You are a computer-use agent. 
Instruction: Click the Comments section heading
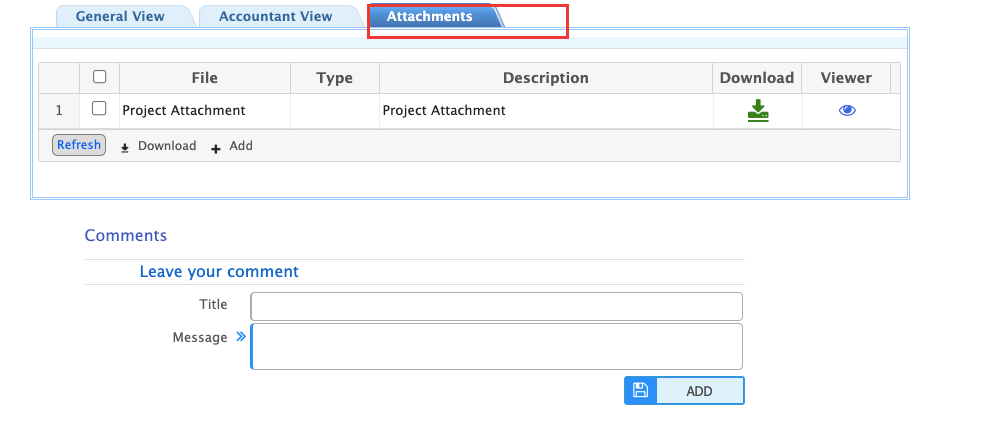tap(126, 235)
